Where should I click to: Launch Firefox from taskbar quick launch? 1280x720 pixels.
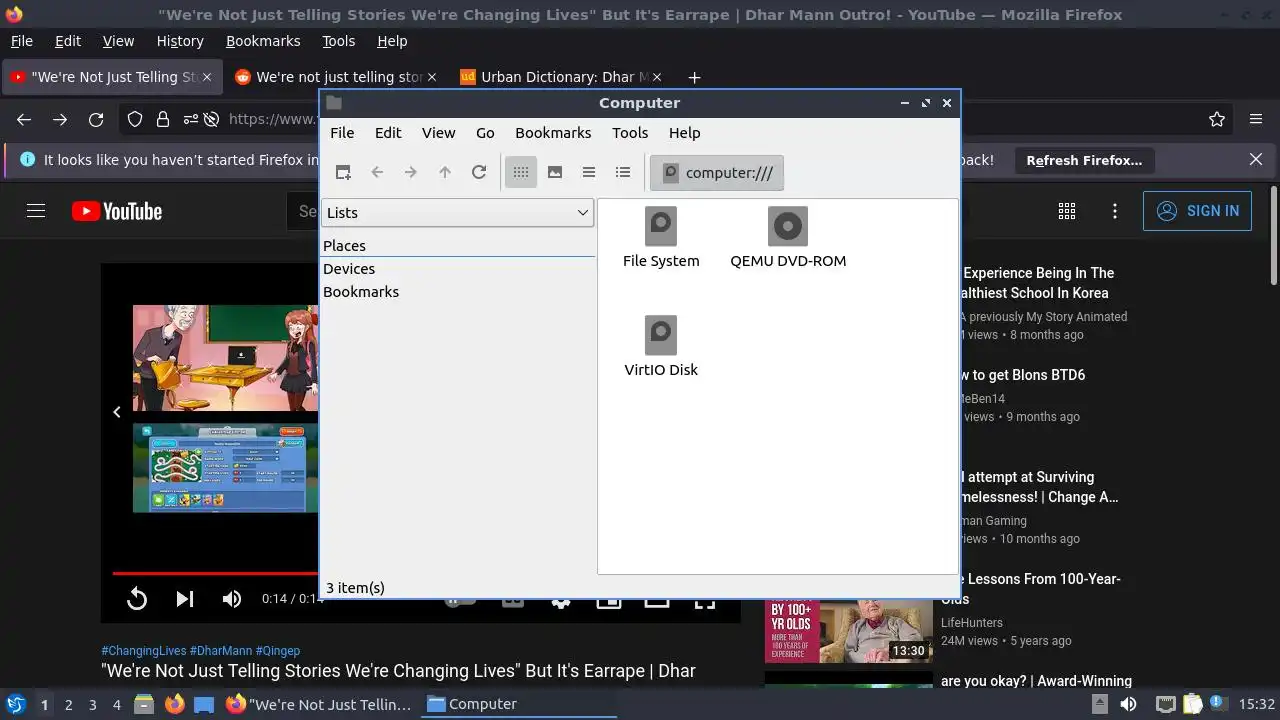tap(175, 704)
